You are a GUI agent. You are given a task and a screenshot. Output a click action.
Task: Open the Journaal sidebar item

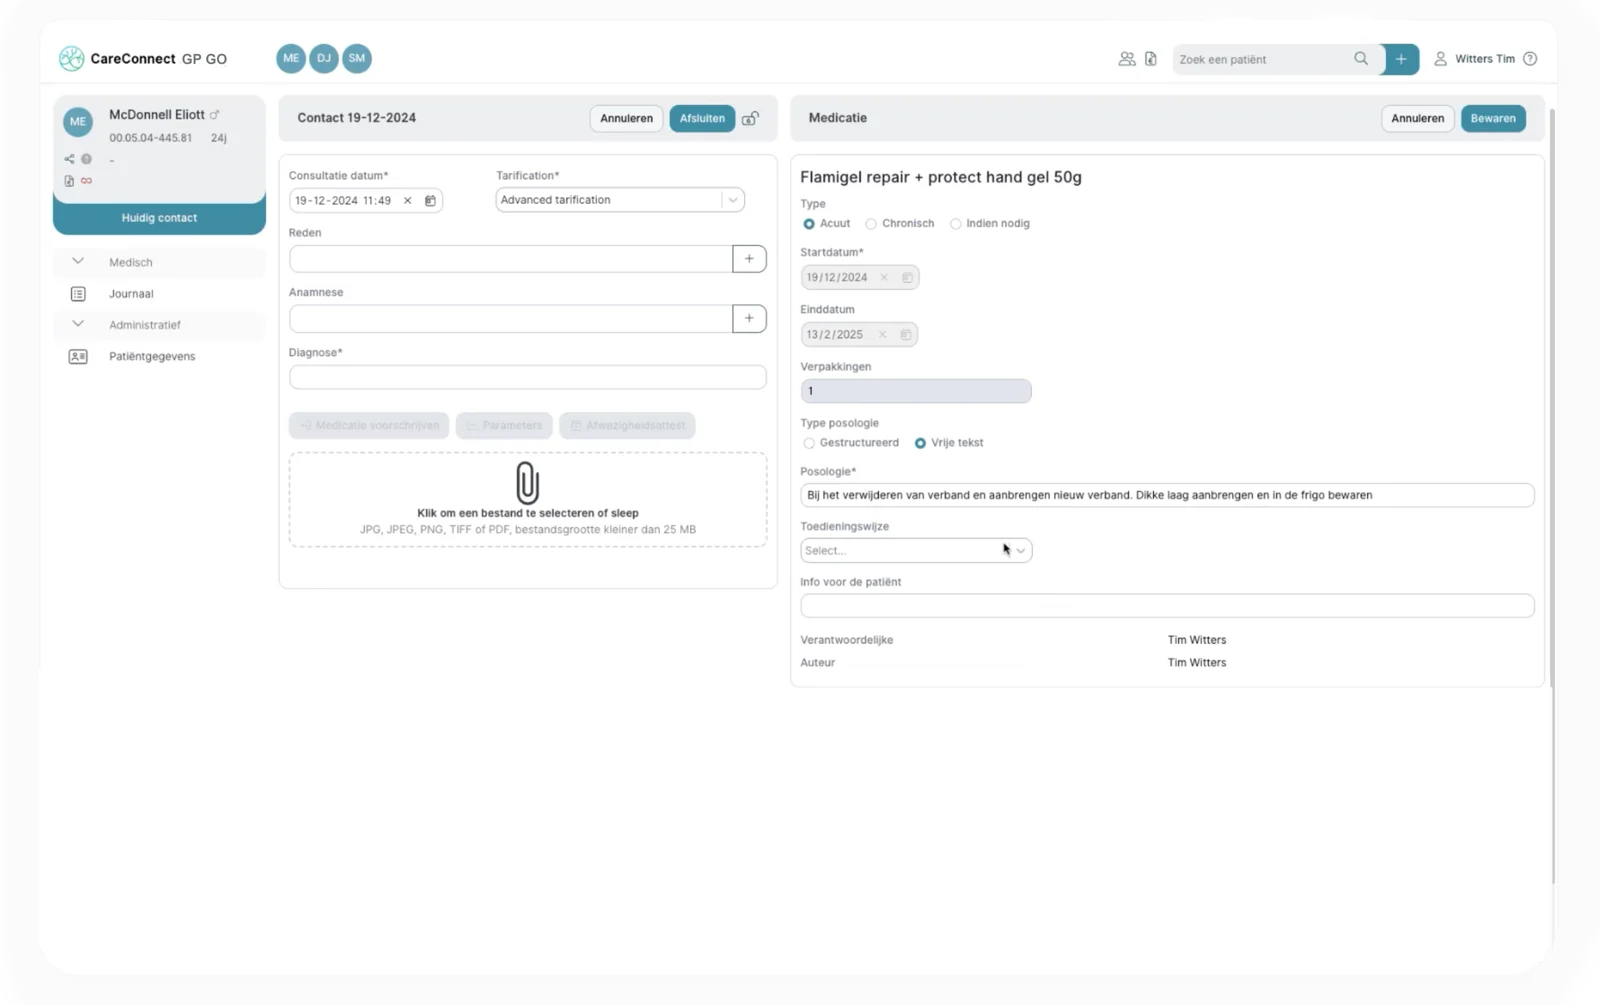131,293
